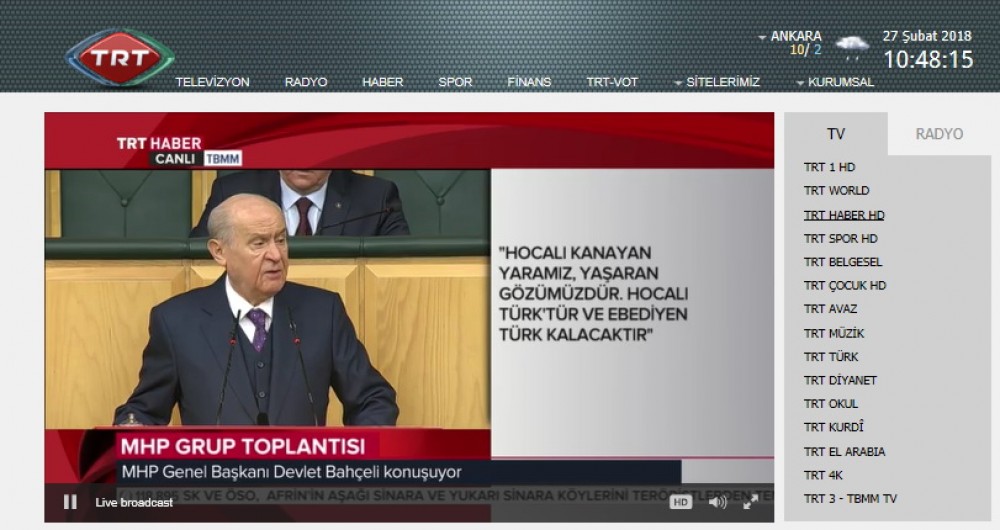The width and height of the screenshot is (1000, 530).
Task: Watch the TRT 1 HD channel
Action: [x=829, y=167]
